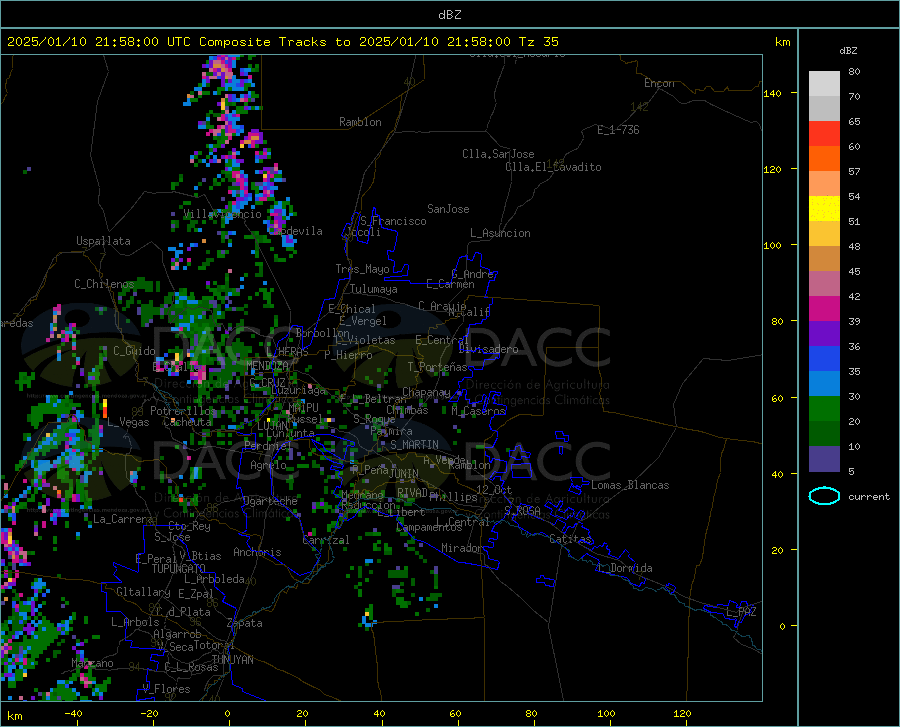
Task: Click the Clla.El_Cavadito label
Action: tap(553, 167)
